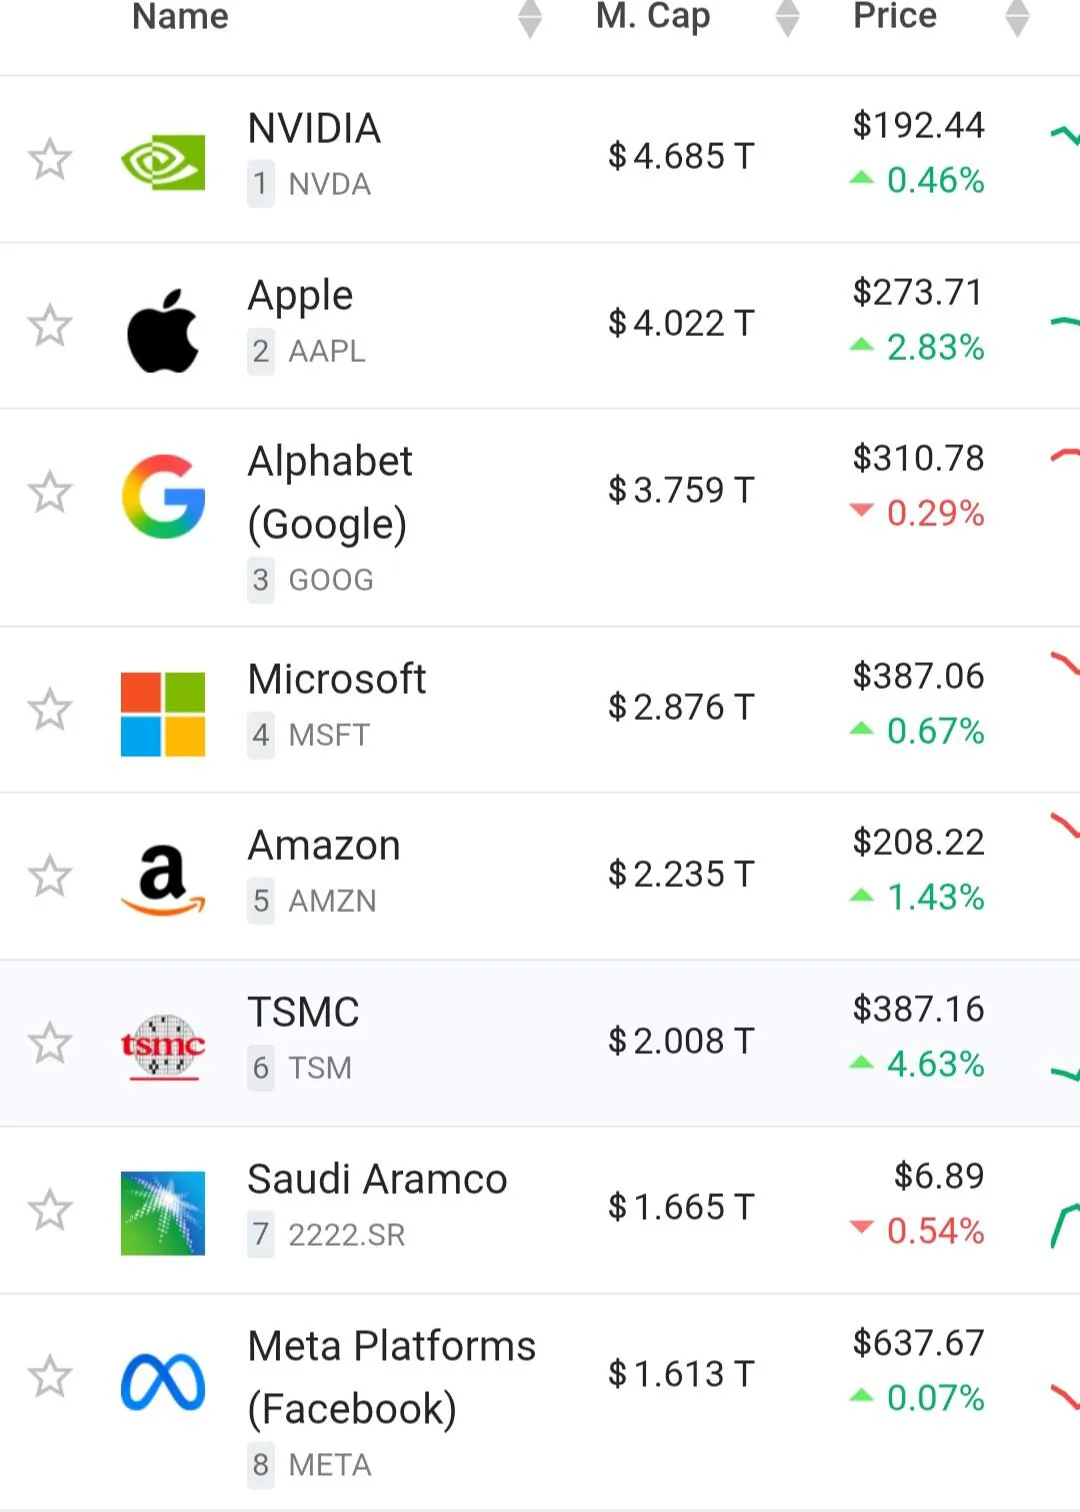1080x1512 pixels.
Task: Sort by Name using the arrows
Action: [x=530, y=18]
